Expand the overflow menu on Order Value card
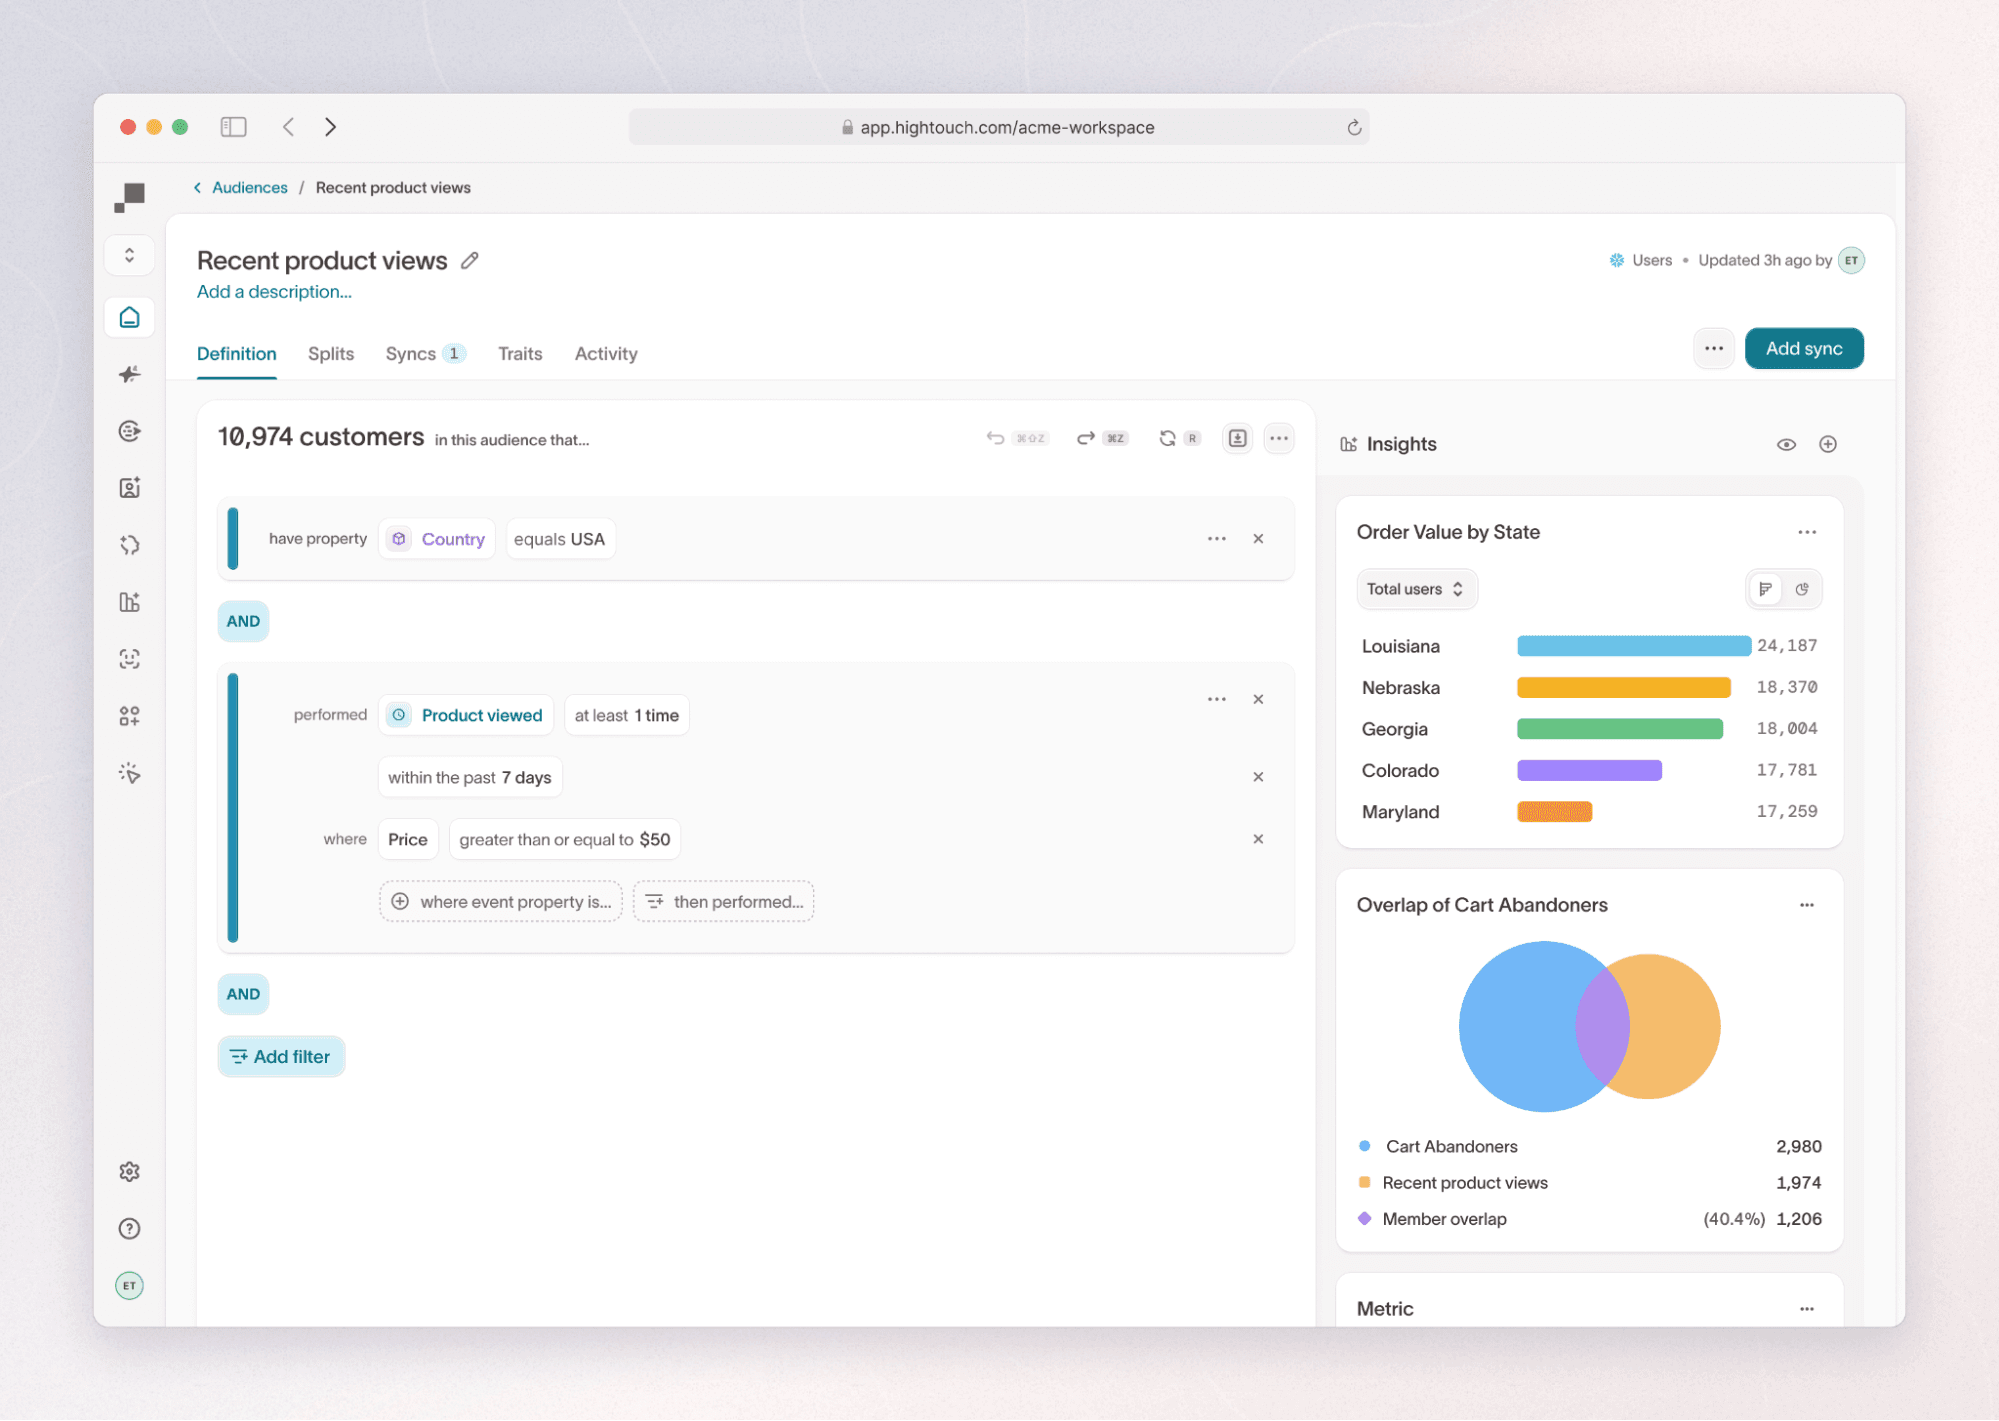The image size is (1999, 1421). coord(1806,532)
